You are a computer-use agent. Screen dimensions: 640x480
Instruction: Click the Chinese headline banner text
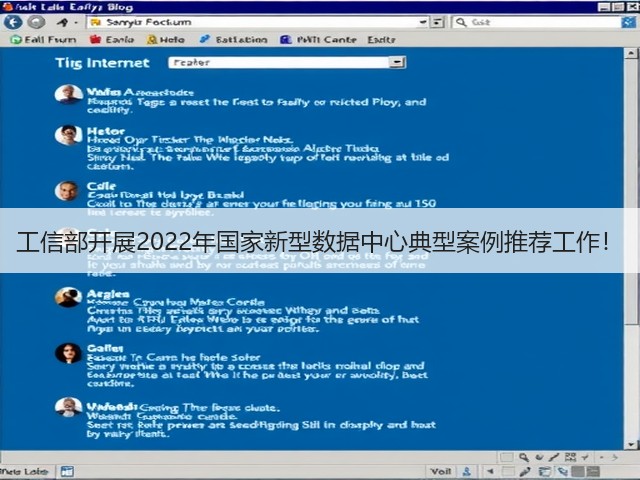tap(313, 242)
